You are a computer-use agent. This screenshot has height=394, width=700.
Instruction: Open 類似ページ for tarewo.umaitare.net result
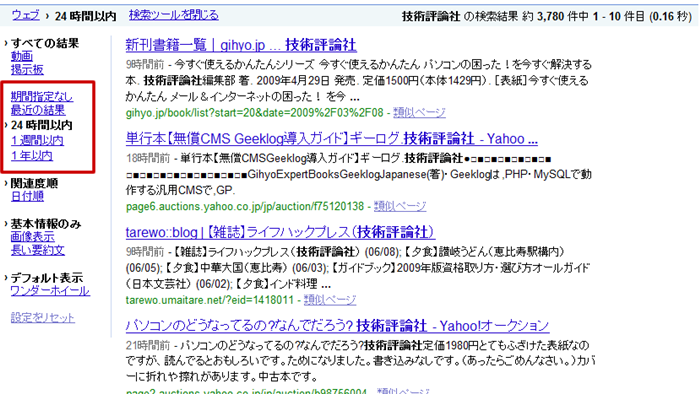pos(330,300)
